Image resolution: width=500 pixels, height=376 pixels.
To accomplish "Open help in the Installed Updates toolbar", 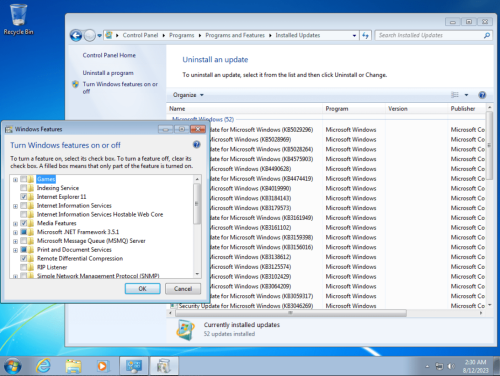I will pyautogui.click(x=482, y=95).
